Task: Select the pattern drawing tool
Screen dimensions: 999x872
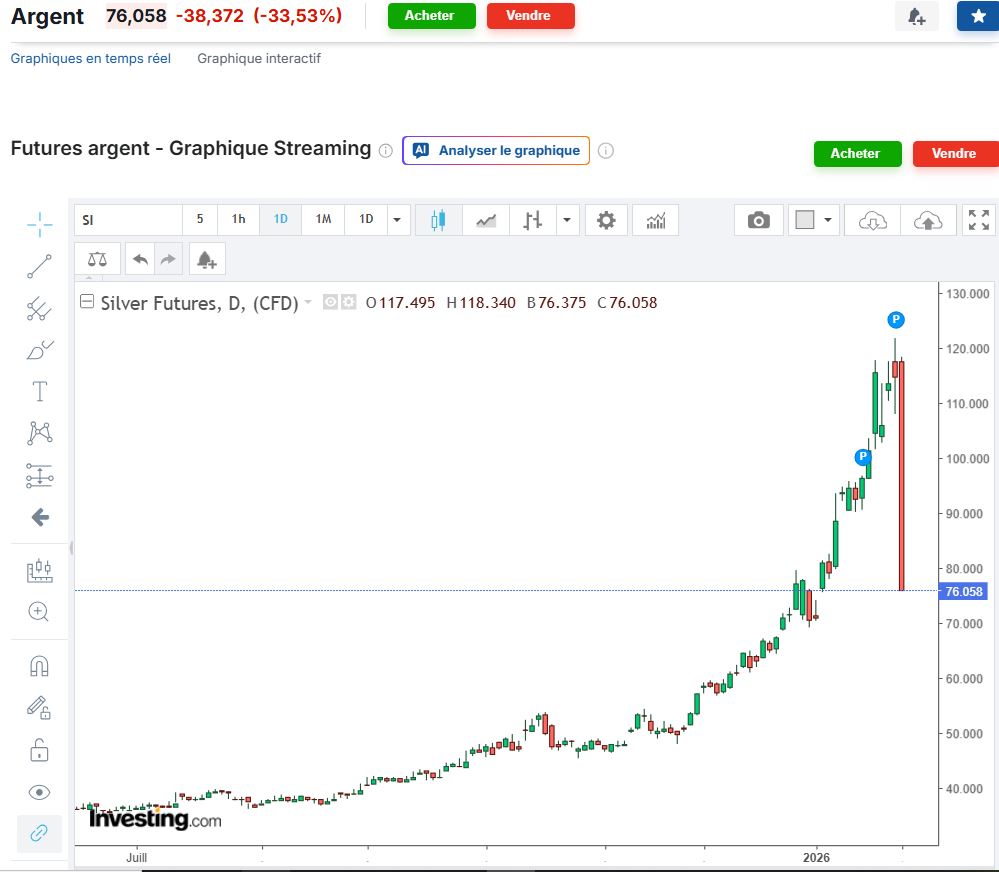Action: pyautogui.click(x=40, y=433)
